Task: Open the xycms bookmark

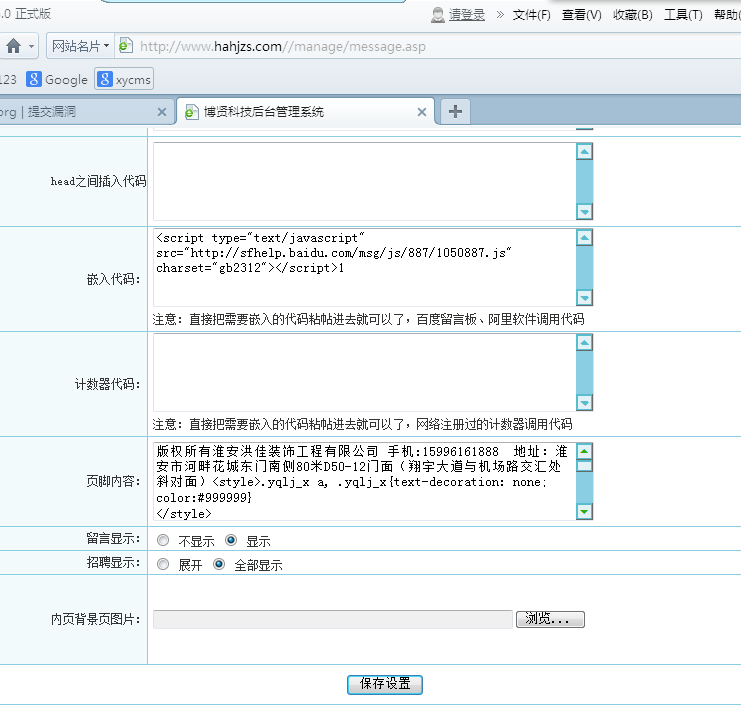Action: point(124,79)
